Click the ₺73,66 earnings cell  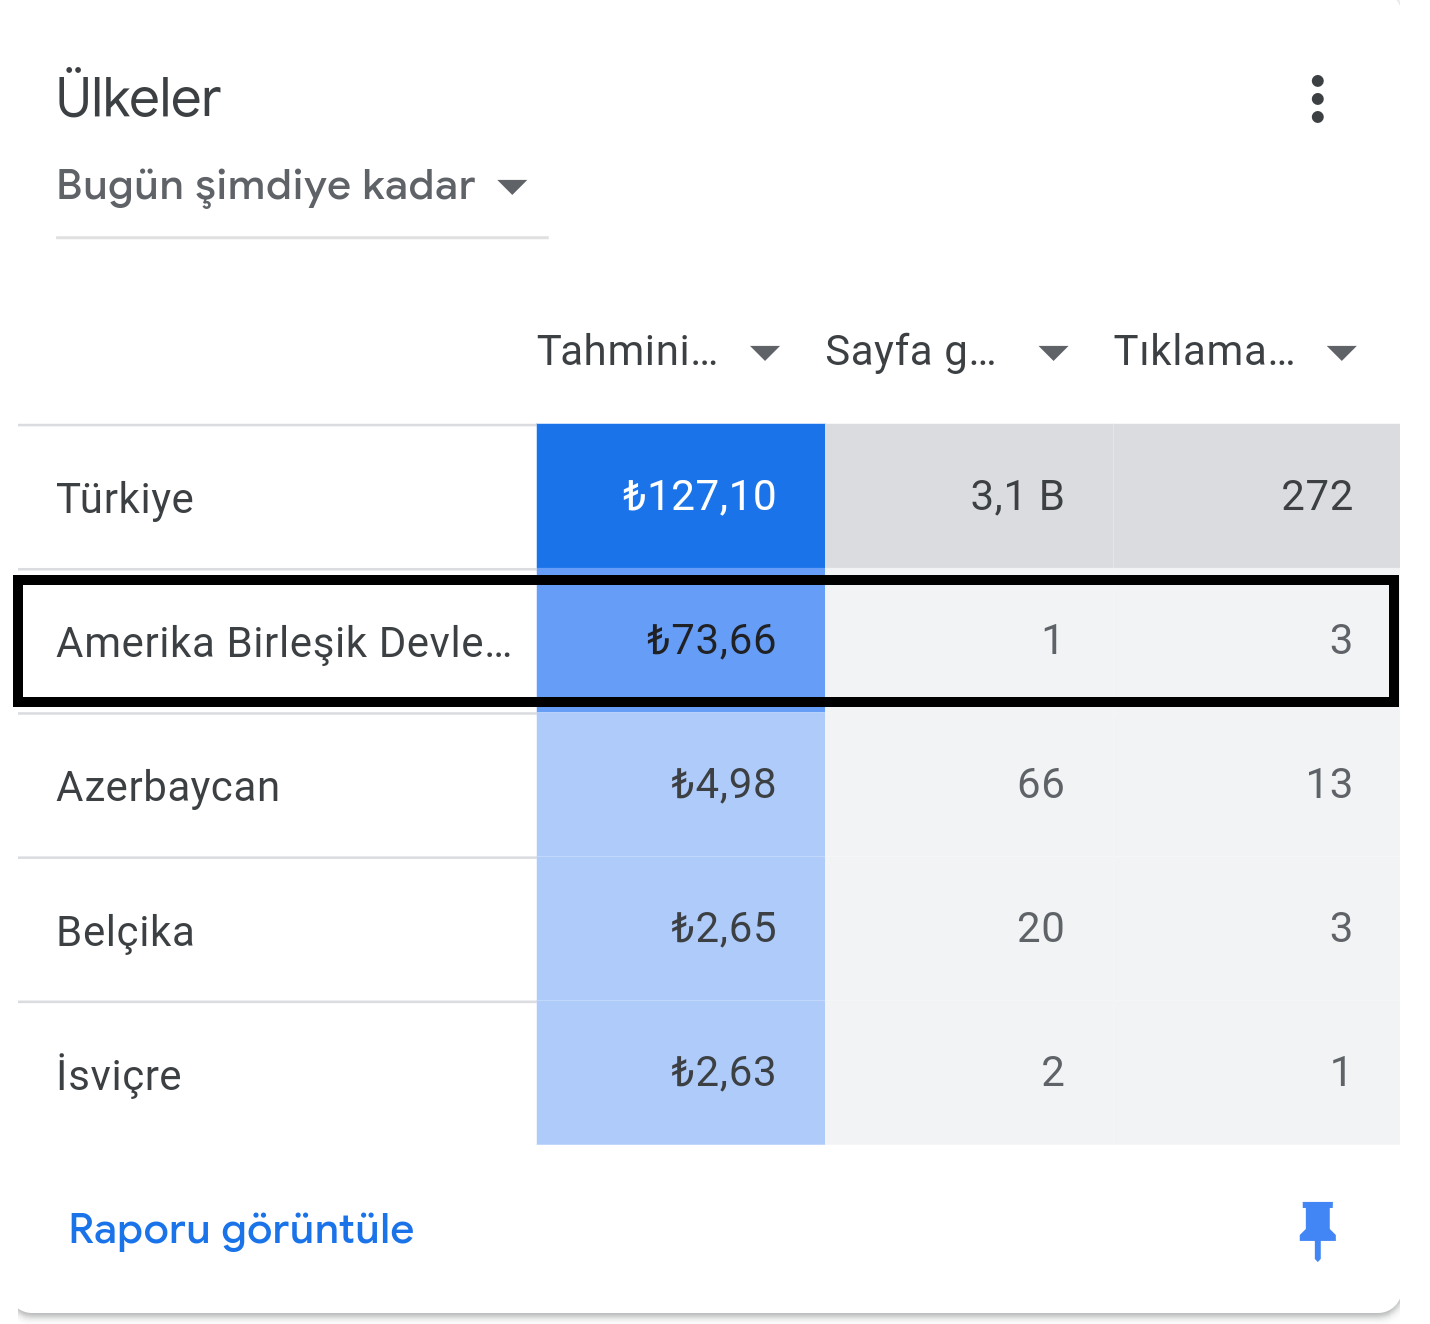tap(681, 641)
